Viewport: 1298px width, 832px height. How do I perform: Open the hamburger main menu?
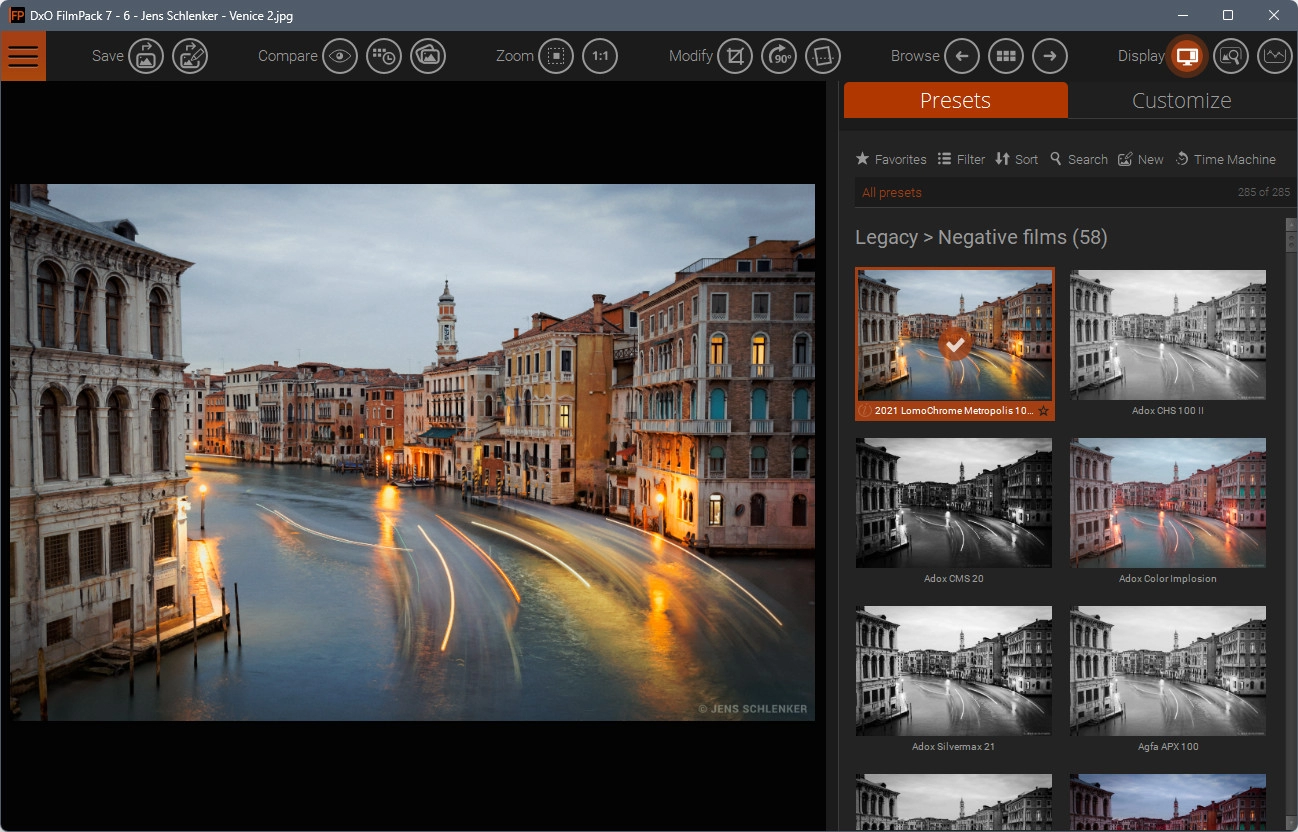[23, 56]
